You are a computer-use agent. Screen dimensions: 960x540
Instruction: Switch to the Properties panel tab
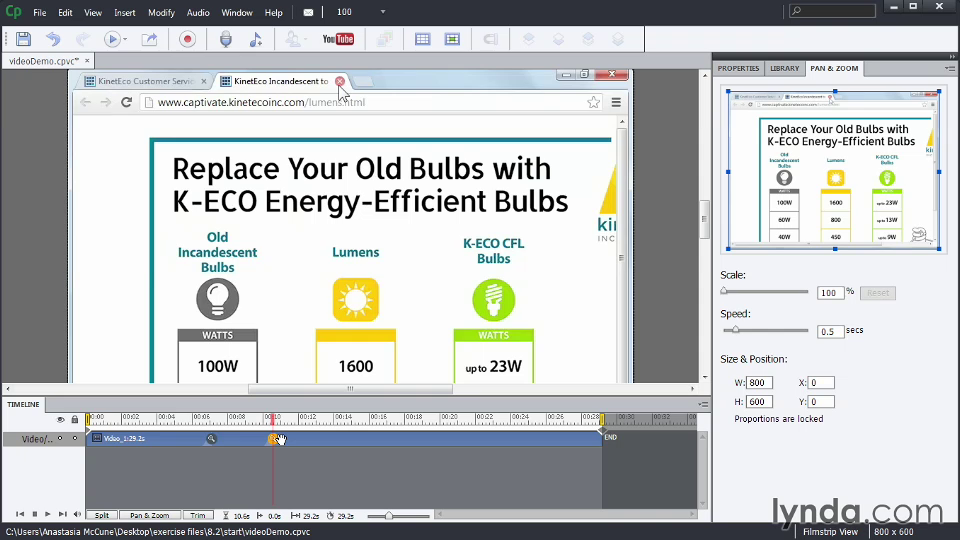point(738,69)
